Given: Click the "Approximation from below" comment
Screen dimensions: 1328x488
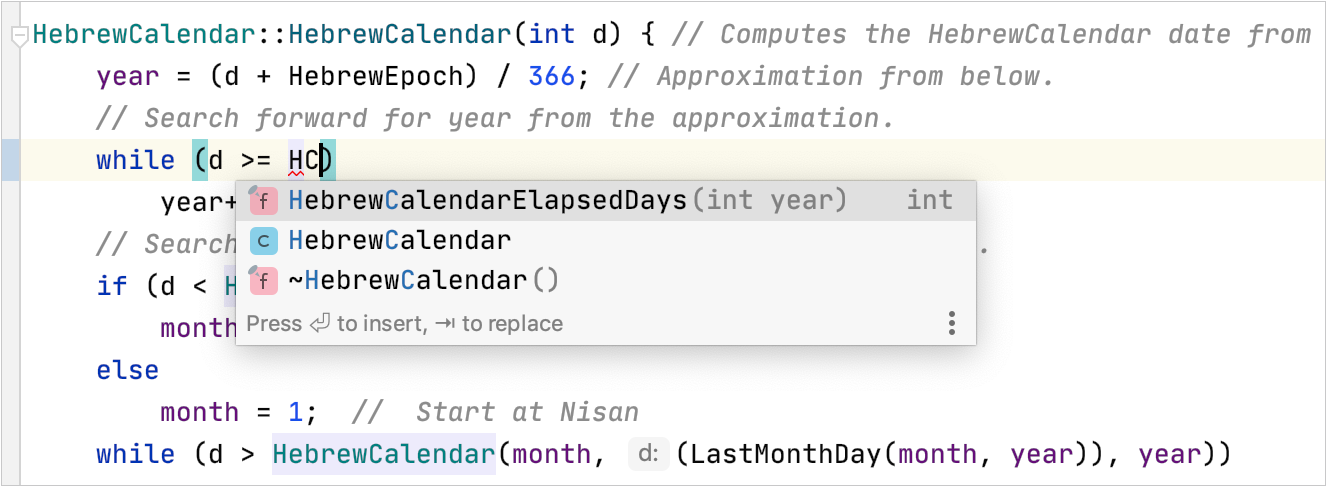Looking at the screenshot, I should pos(854,76).
